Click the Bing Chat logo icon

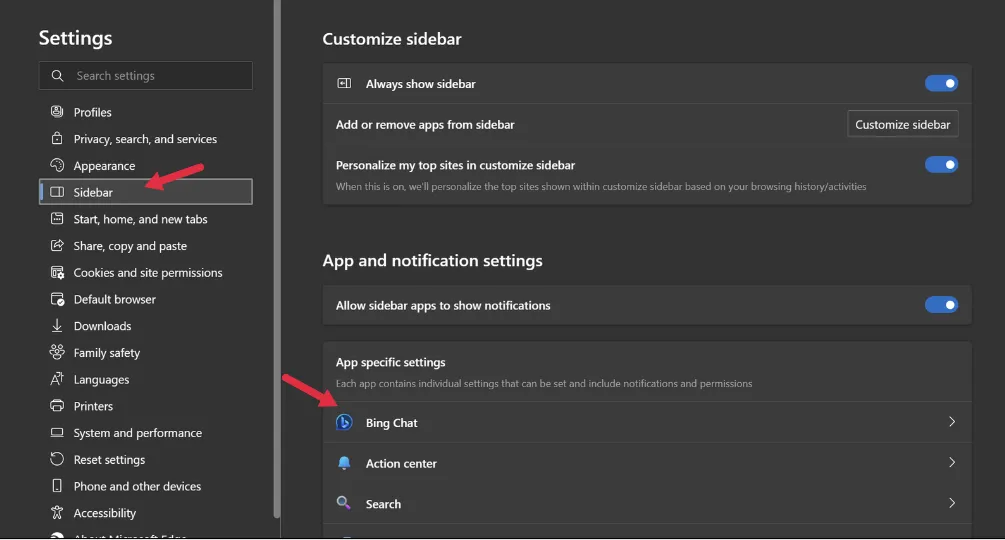344,422
